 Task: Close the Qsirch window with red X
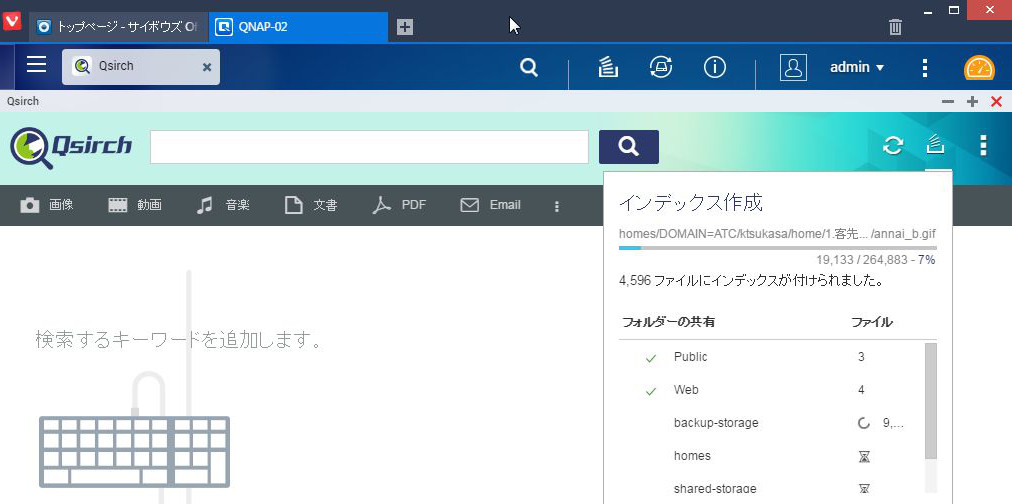pos(997,101)
